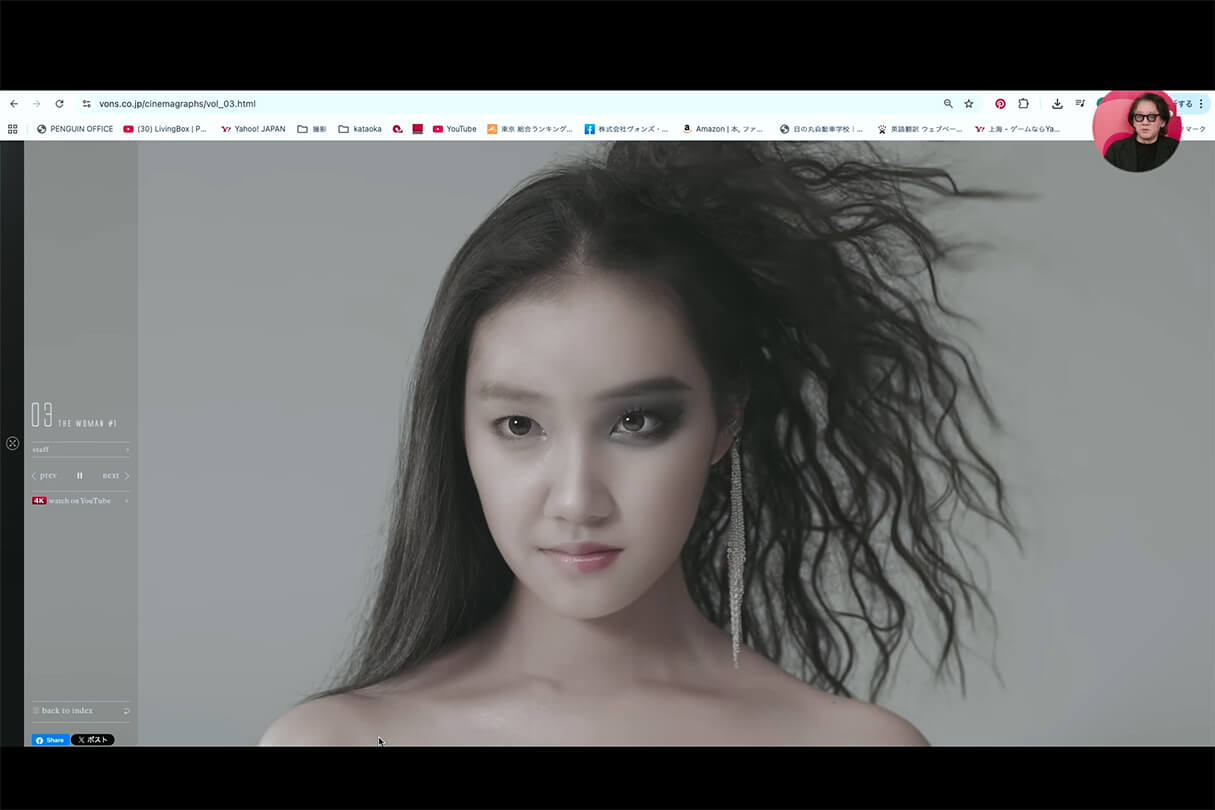Open the media control playlist icon

point(1081,104)
